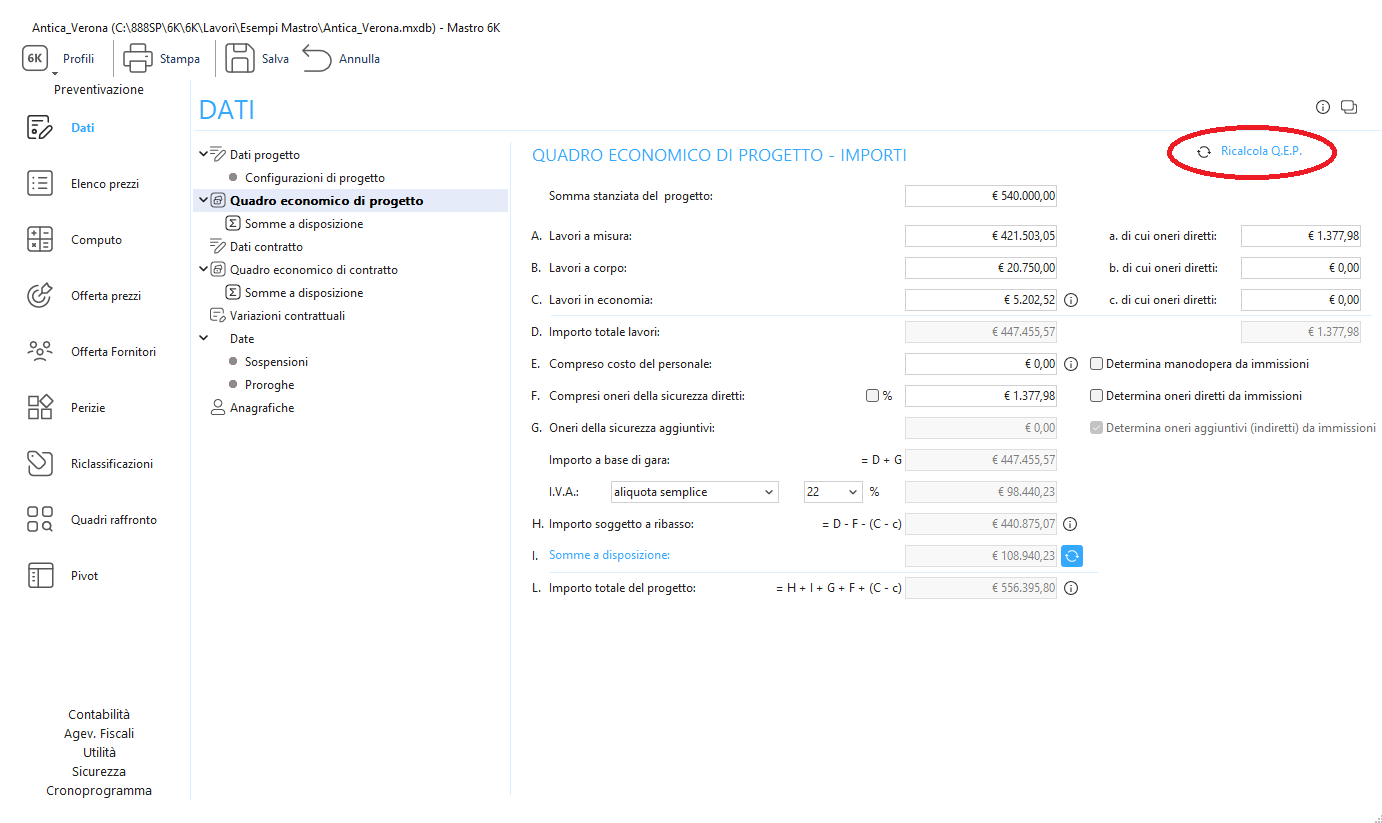
Task: Enable Determina oneri diretti da immissioni
Action: click(1097, 396)
